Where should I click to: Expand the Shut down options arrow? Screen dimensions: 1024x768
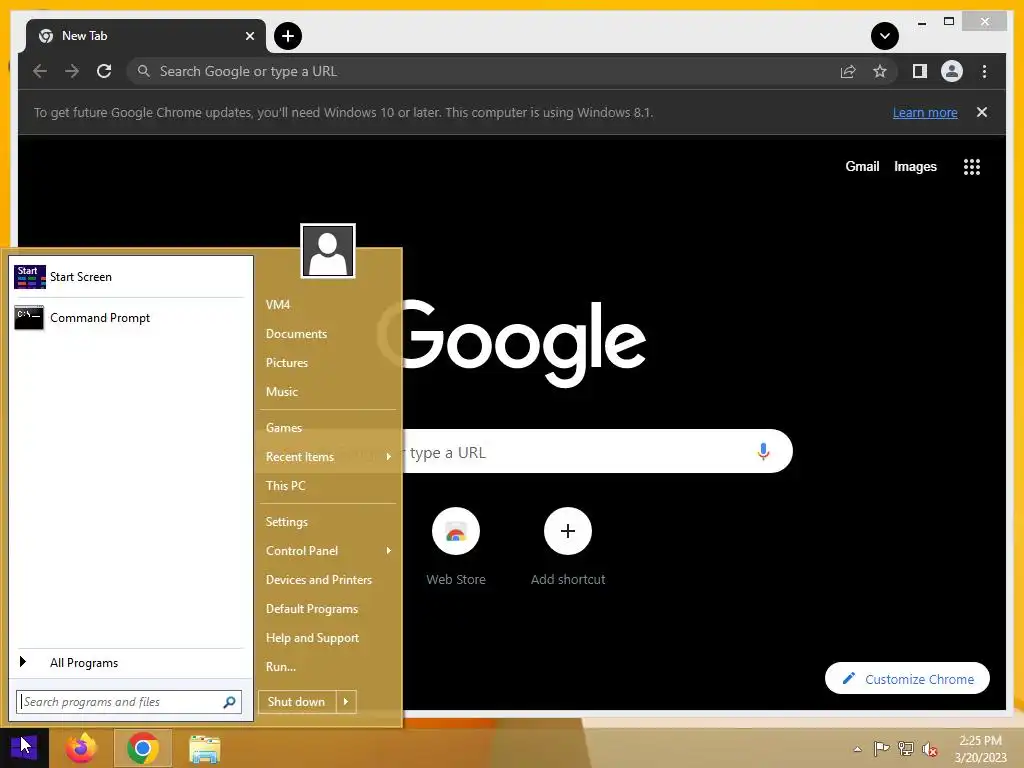(x=346, y=701)
